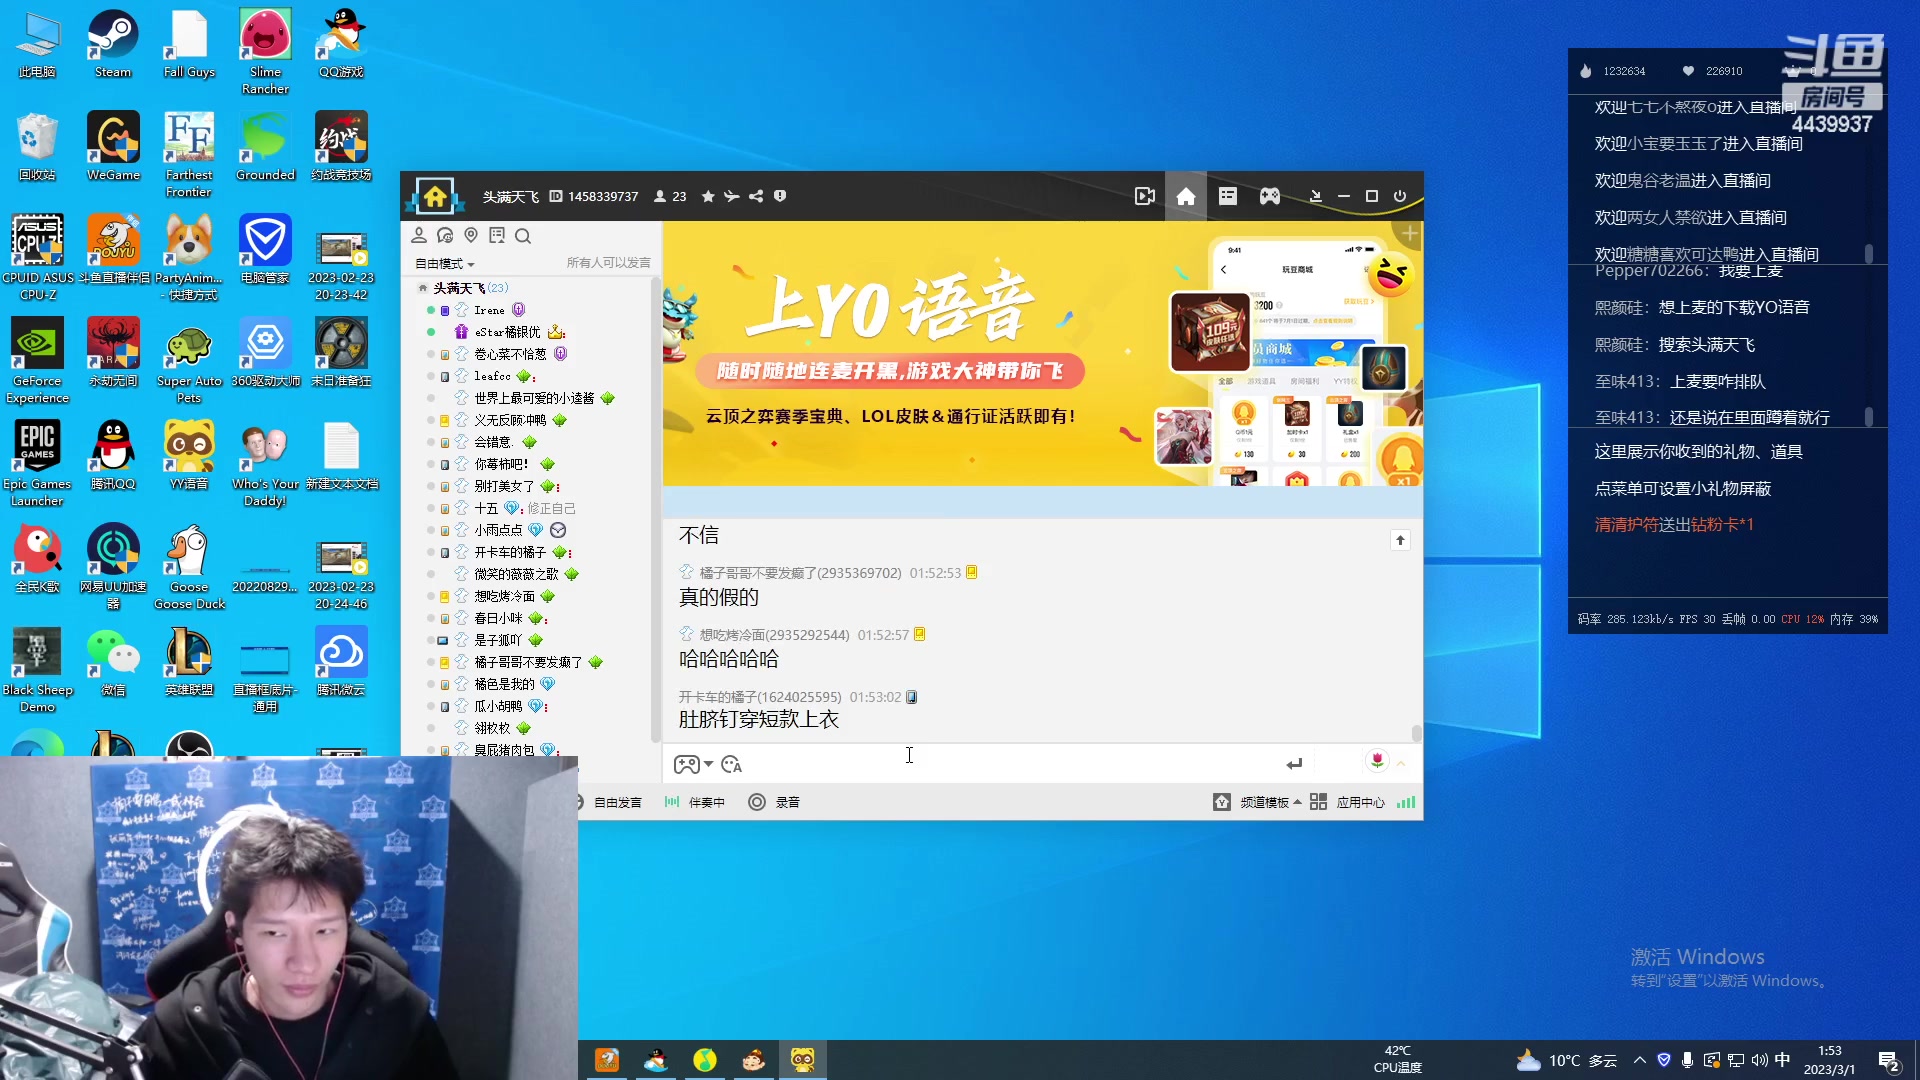
Task: Click sender name 橘子哥哥不要发癫了(2935369702) in chat
Action: (x=800, y=573)
